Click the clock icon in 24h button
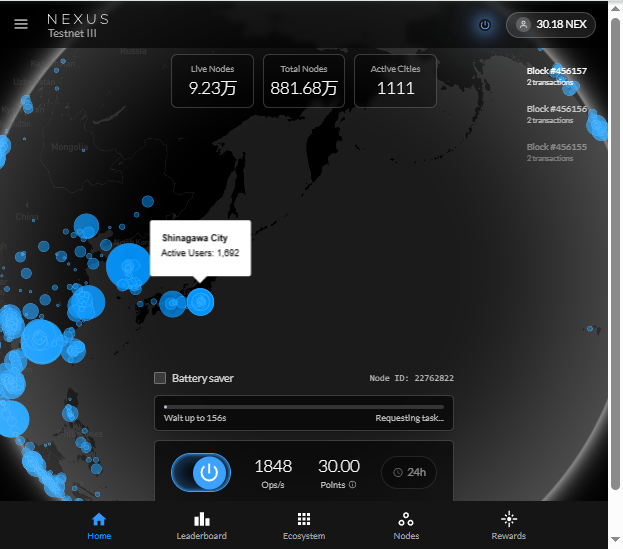Screen dimensions: 623x549 point(398,472)
